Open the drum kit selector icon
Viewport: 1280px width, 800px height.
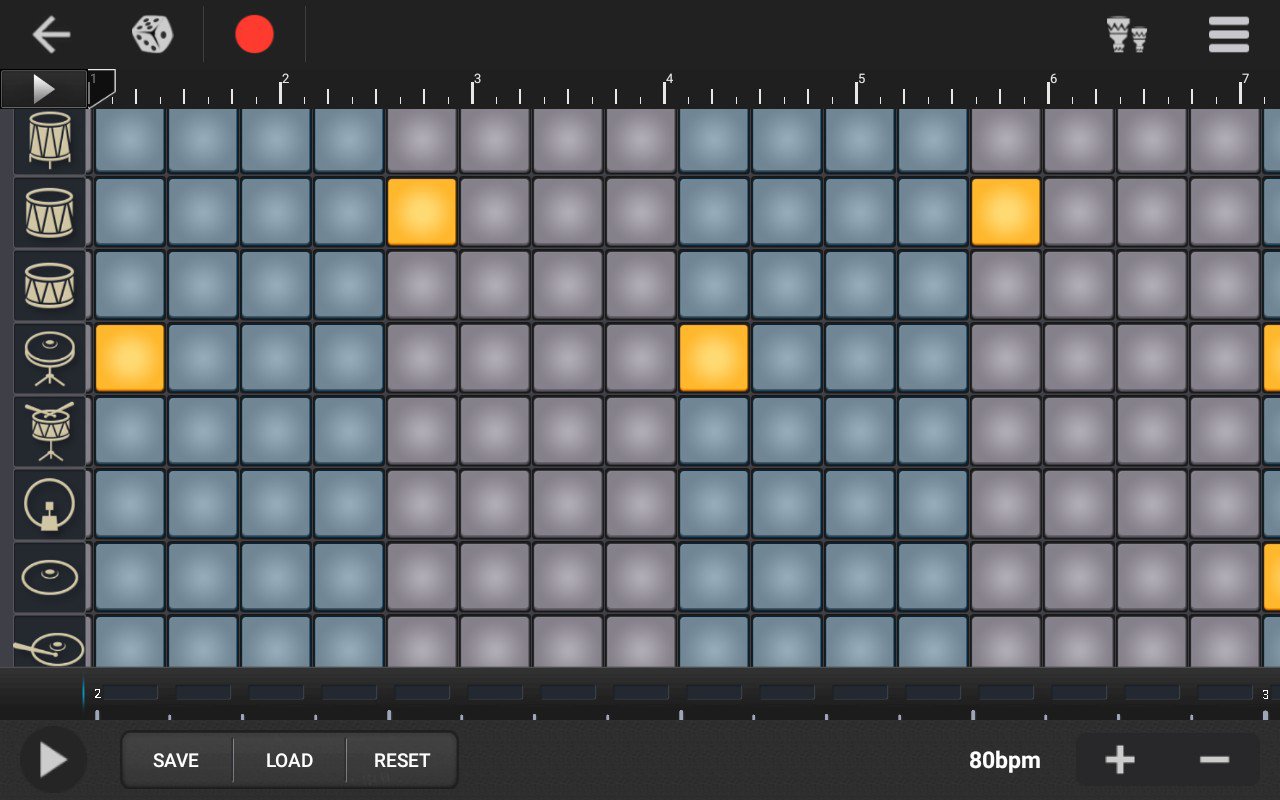point(1127,35)
